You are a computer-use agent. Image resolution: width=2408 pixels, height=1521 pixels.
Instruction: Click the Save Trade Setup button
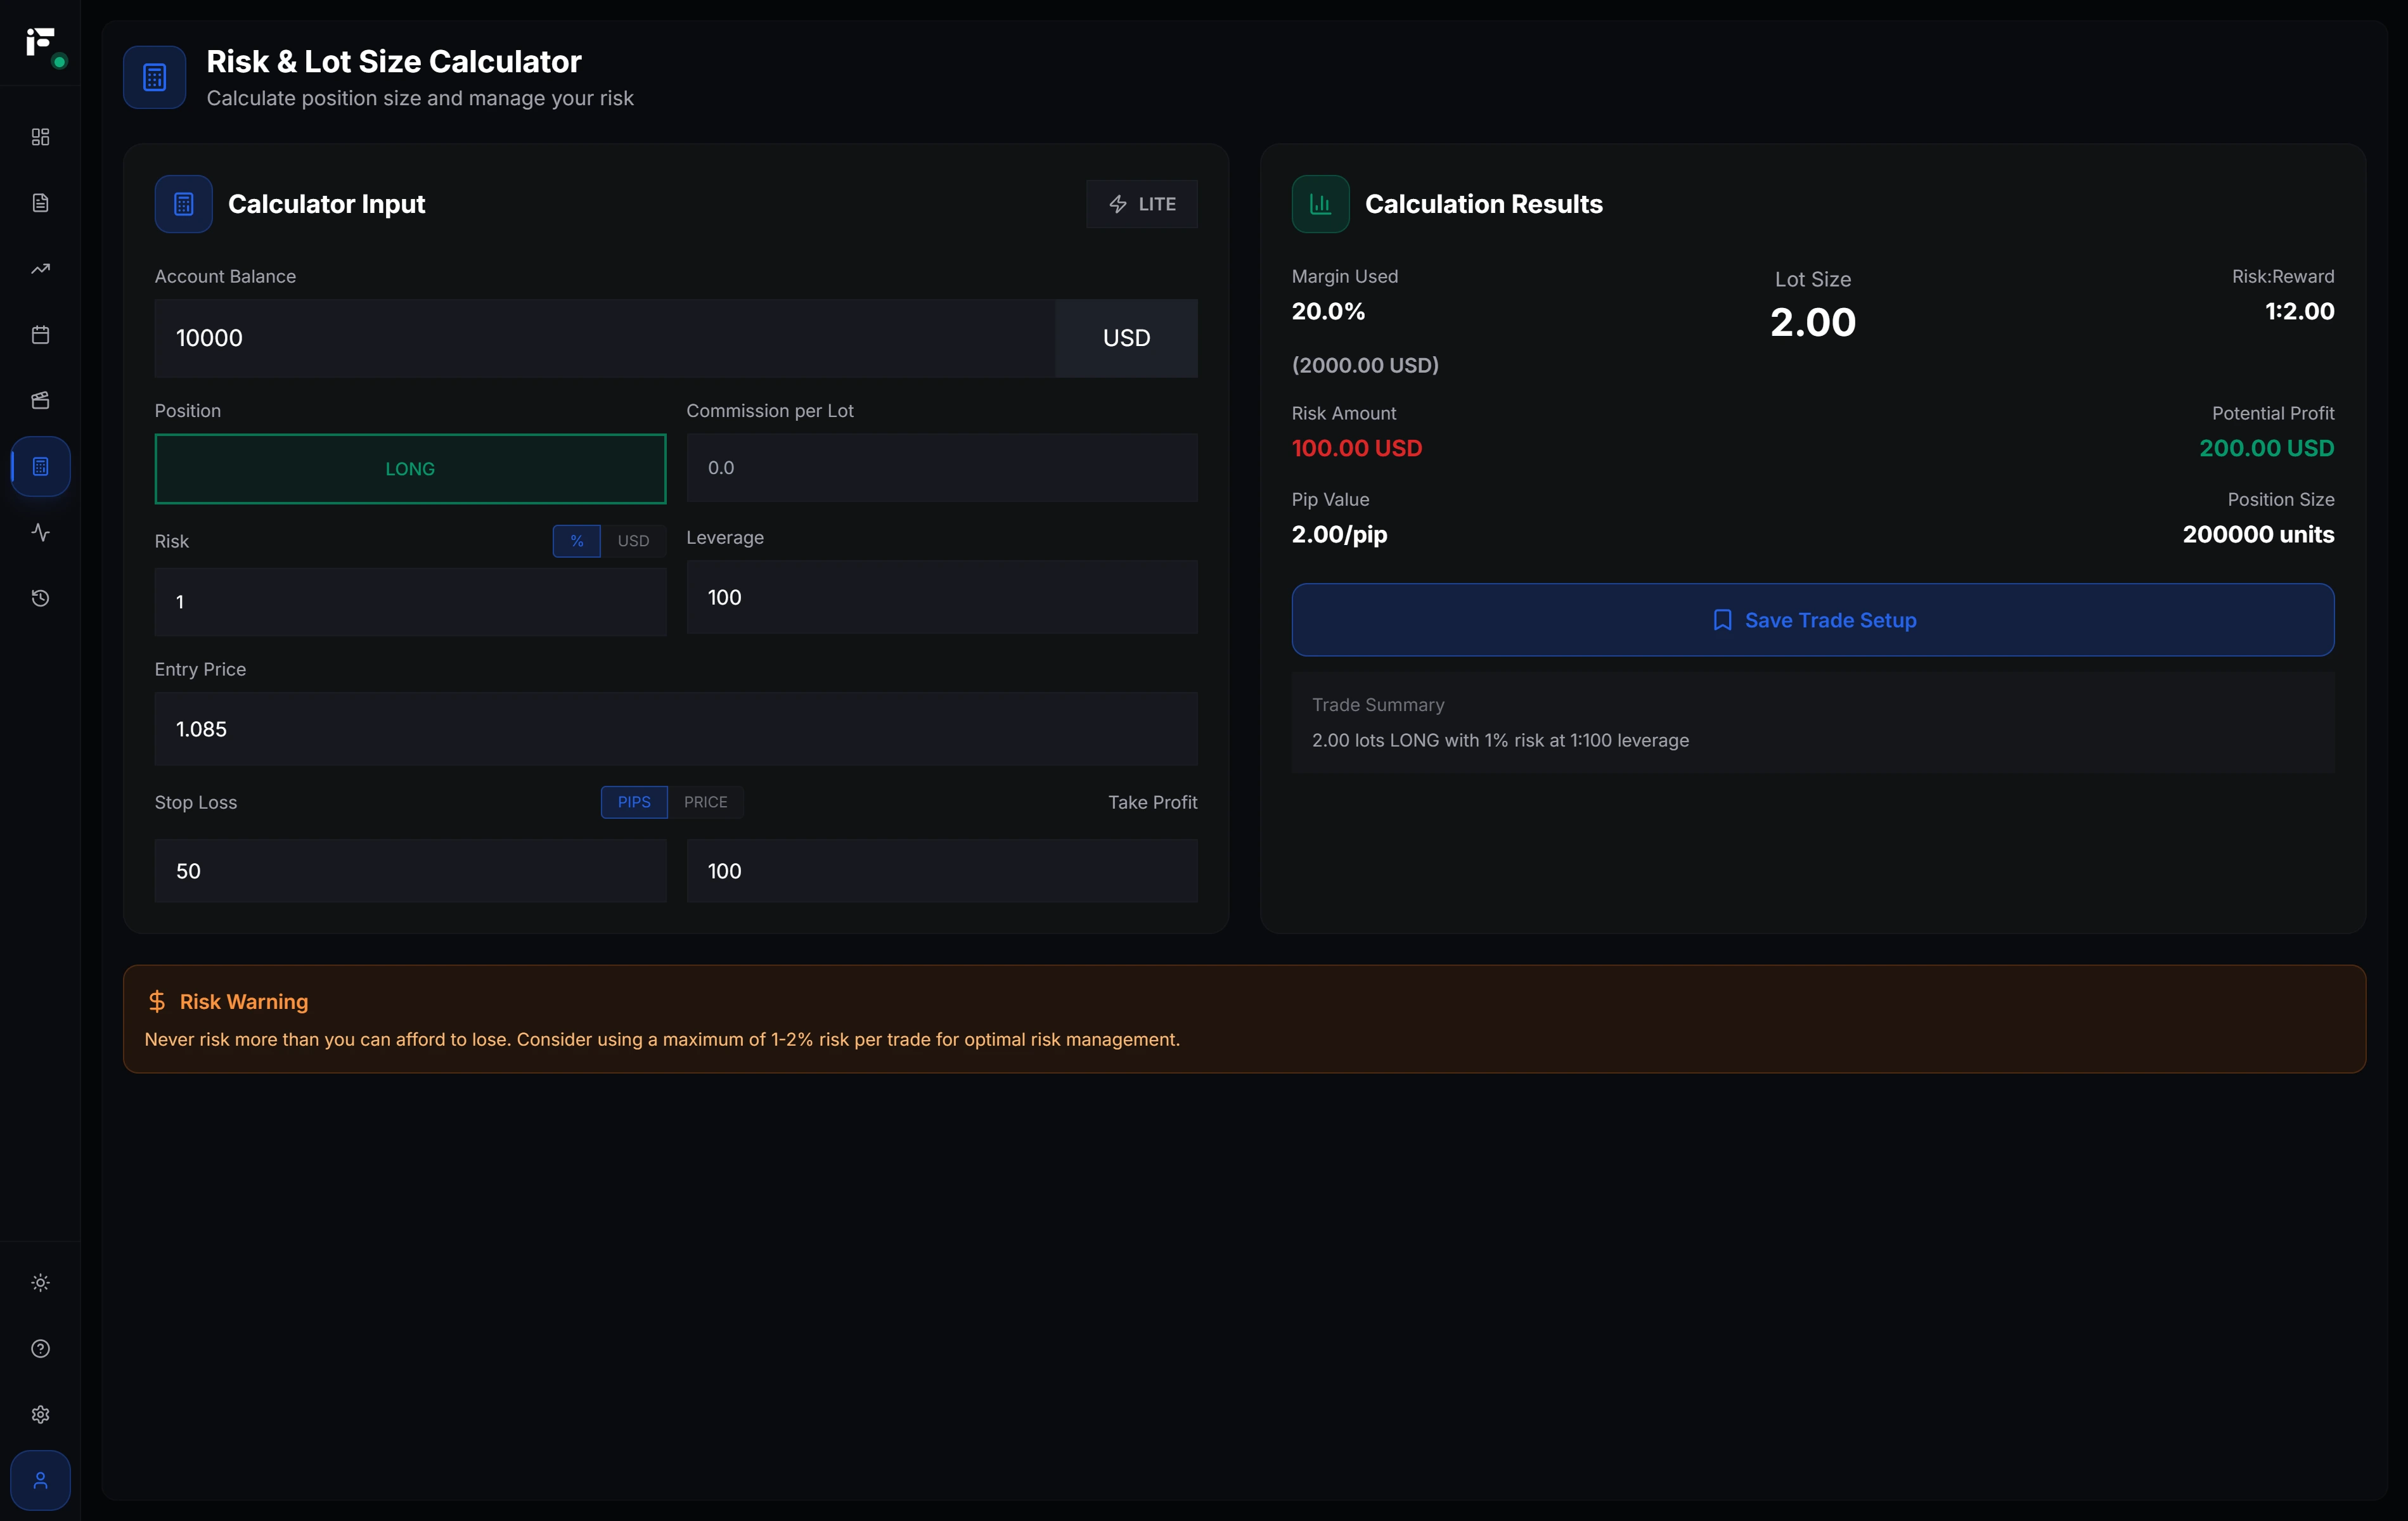click(1813, 620)
